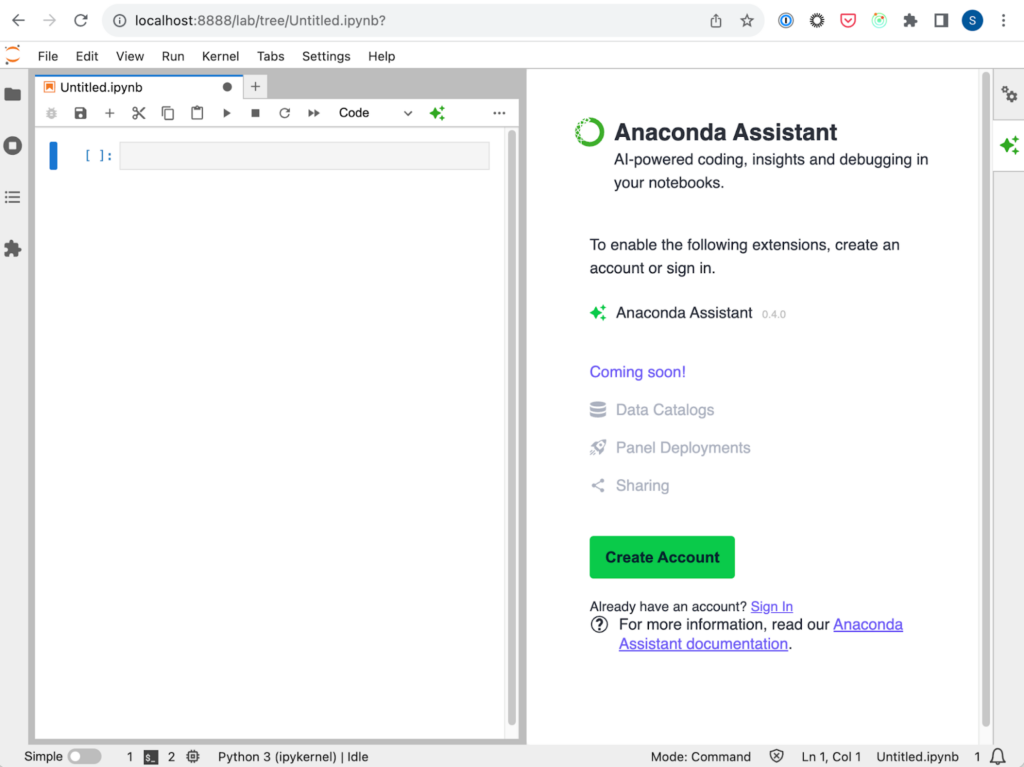Click the blue cell collapser bar
Image resolution: width=1024 pixels, height=767 pixels.
click(54, 156)
